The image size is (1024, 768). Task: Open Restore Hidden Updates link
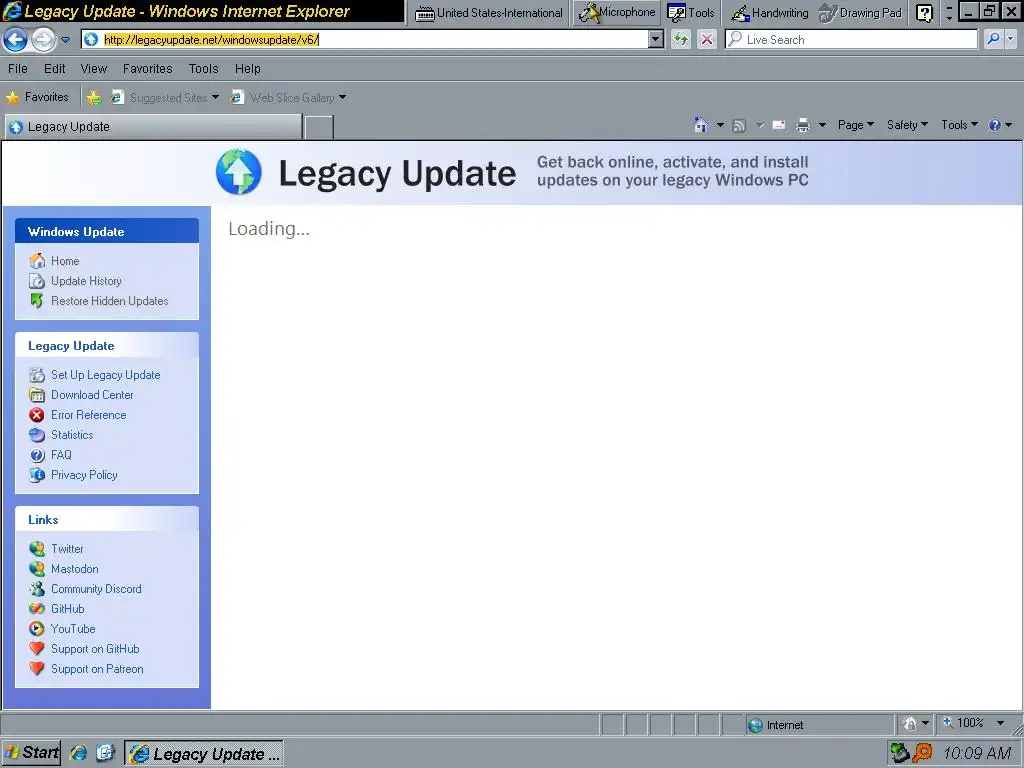coord(110,301)
